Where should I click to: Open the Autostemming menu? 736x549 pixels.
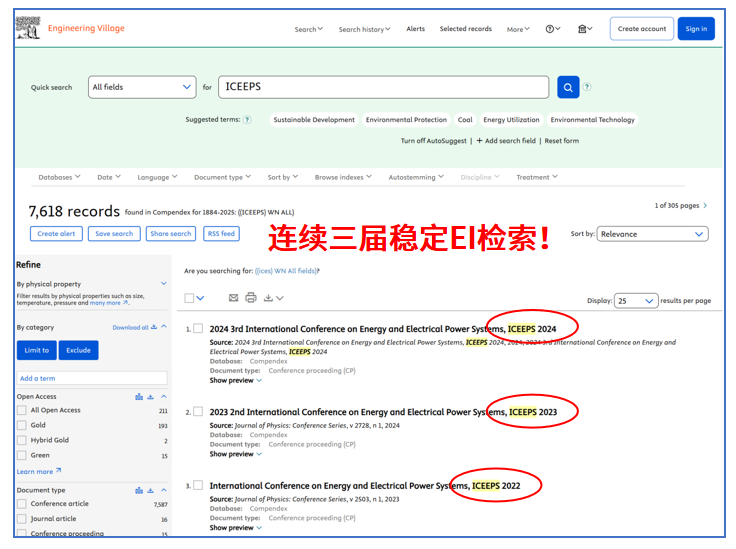[x=416, y=177]
